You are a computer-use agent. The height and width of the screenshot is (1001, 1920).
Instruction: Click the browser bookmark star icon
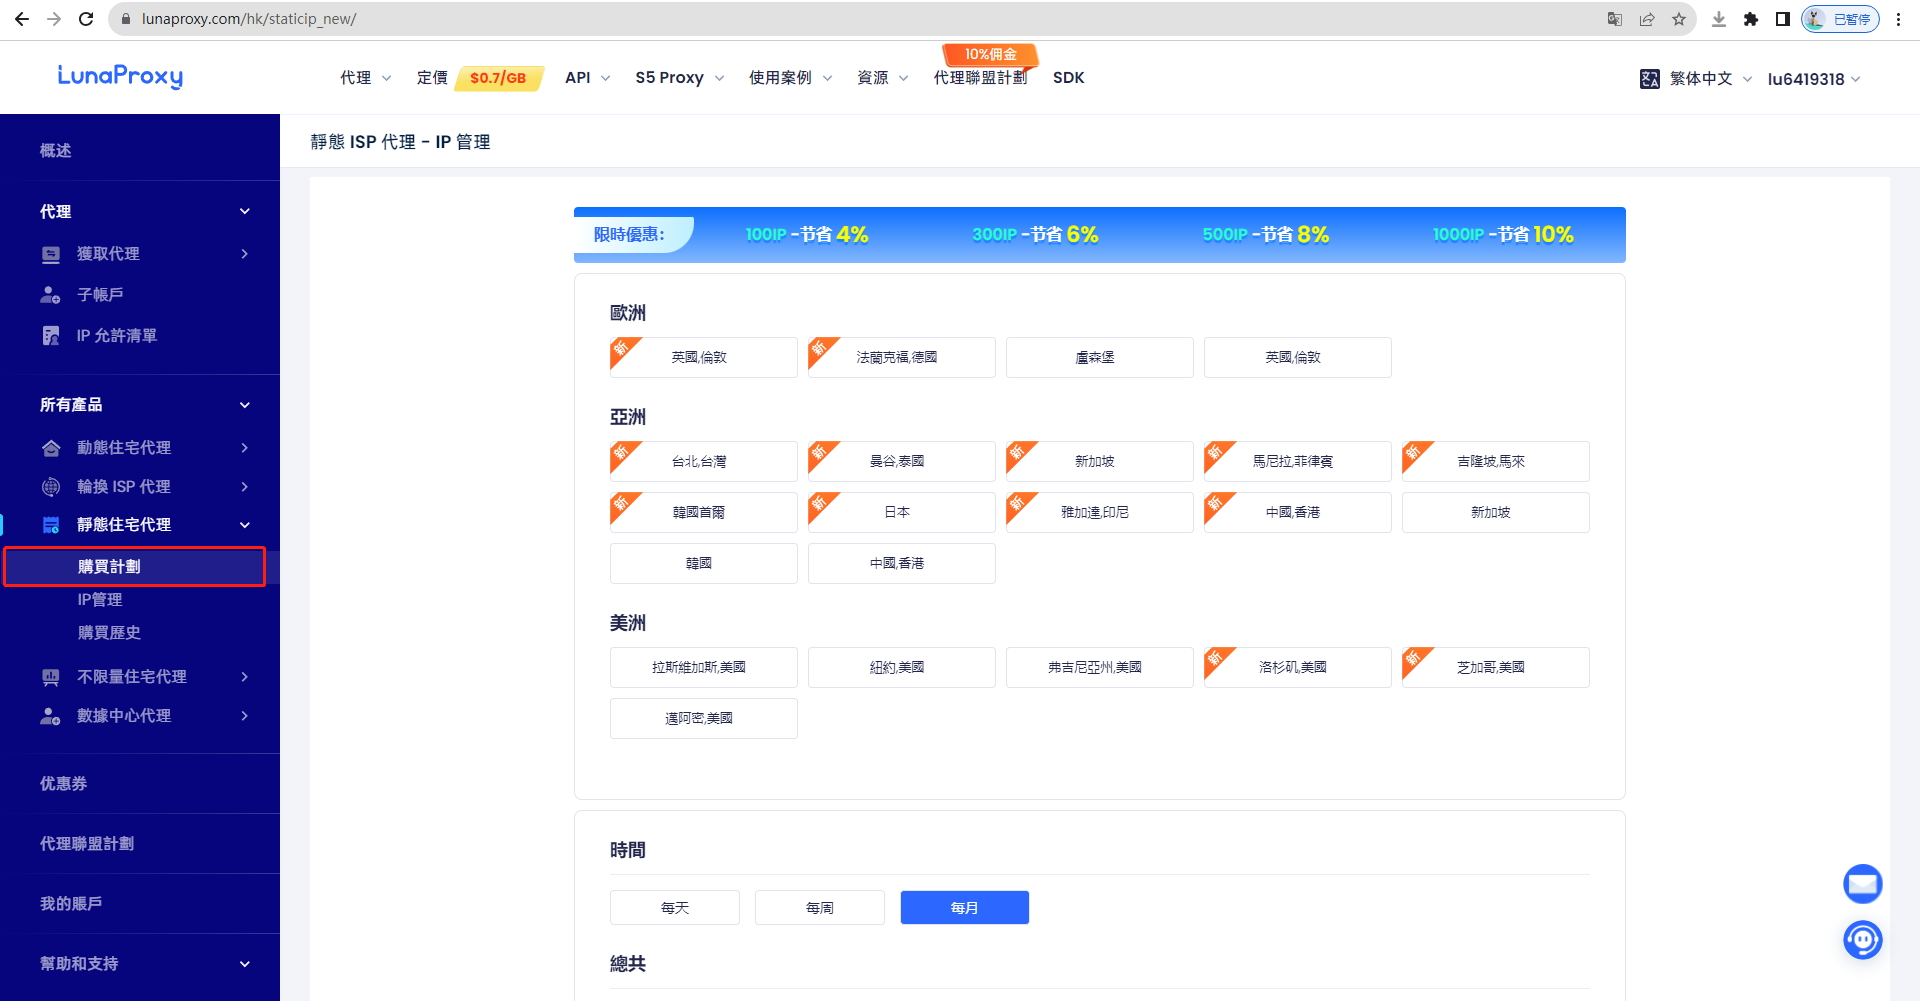point(1679,19)
